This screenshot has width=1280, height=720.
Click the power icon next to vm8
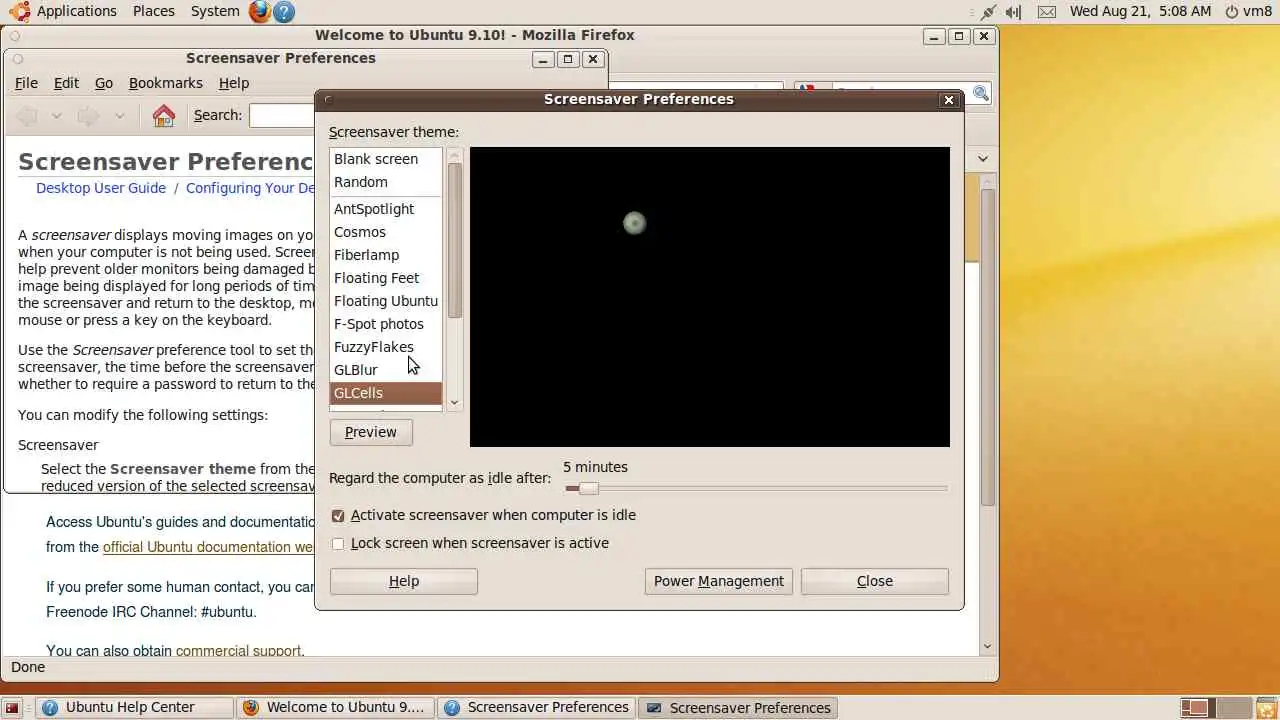pos(1230,12)
